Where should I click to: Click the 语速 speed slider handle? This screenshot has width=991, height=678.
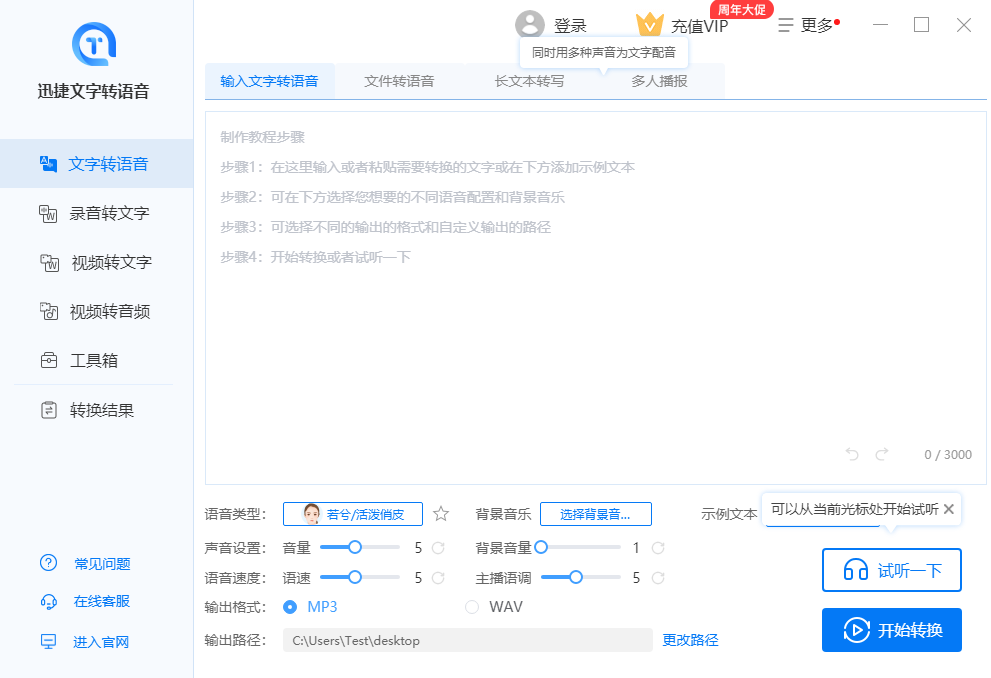pyautogui.click(x=355, y=577)
